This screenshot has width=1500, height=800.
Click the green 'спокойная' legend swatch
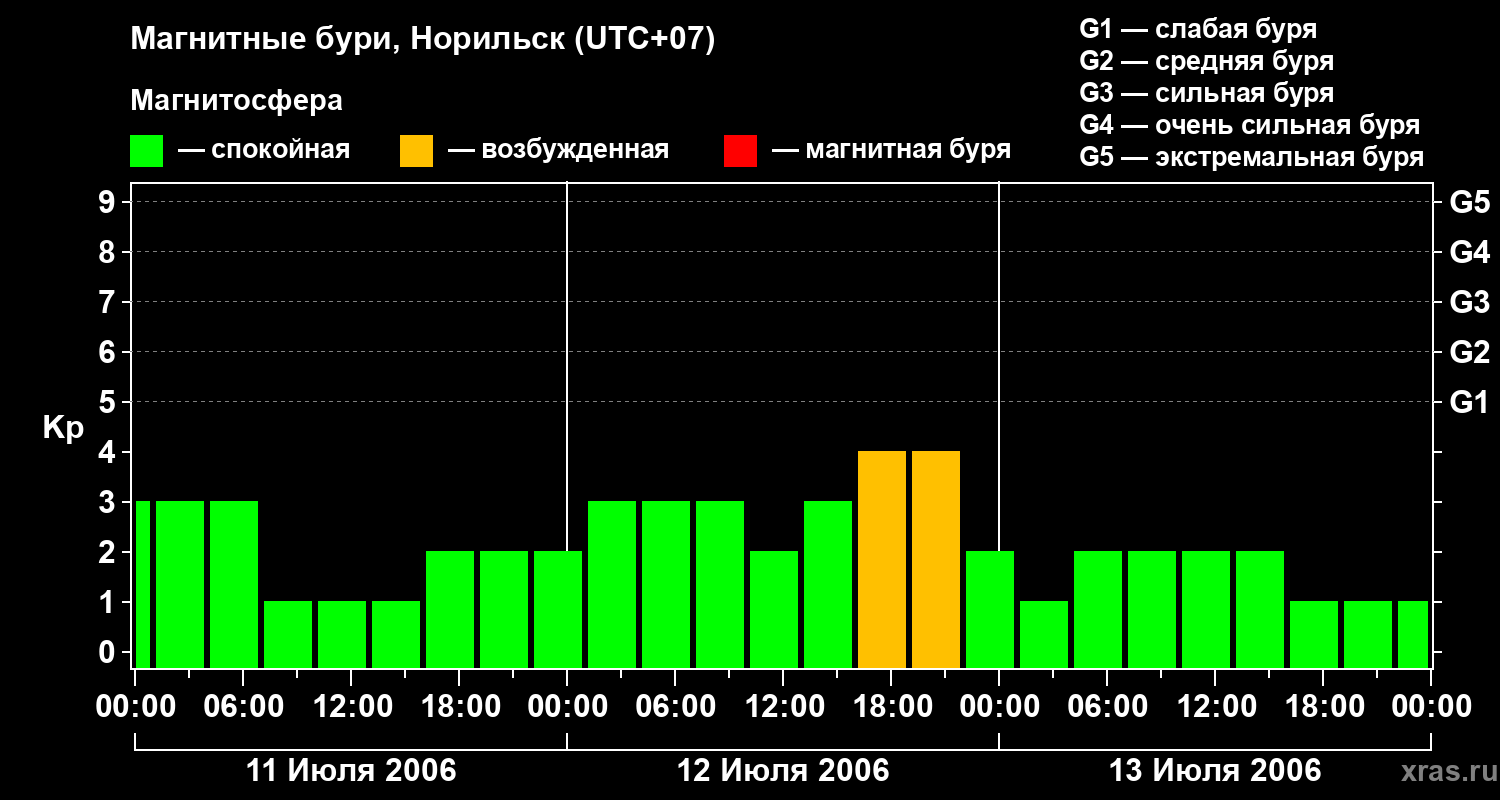[147, 151]
